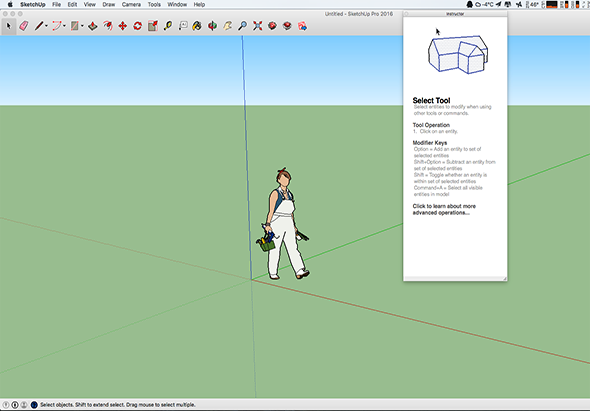Open the Extension Warehouse icon
Viewport: 590px width, 411px height.
tap(287, 26)
